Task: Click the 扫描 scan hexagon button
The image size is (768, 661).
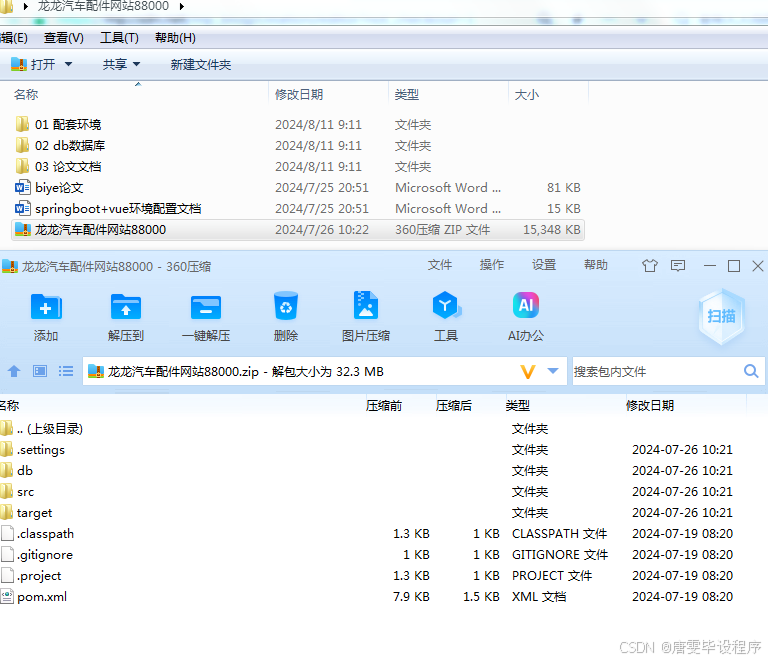Action: coord(721,316)
